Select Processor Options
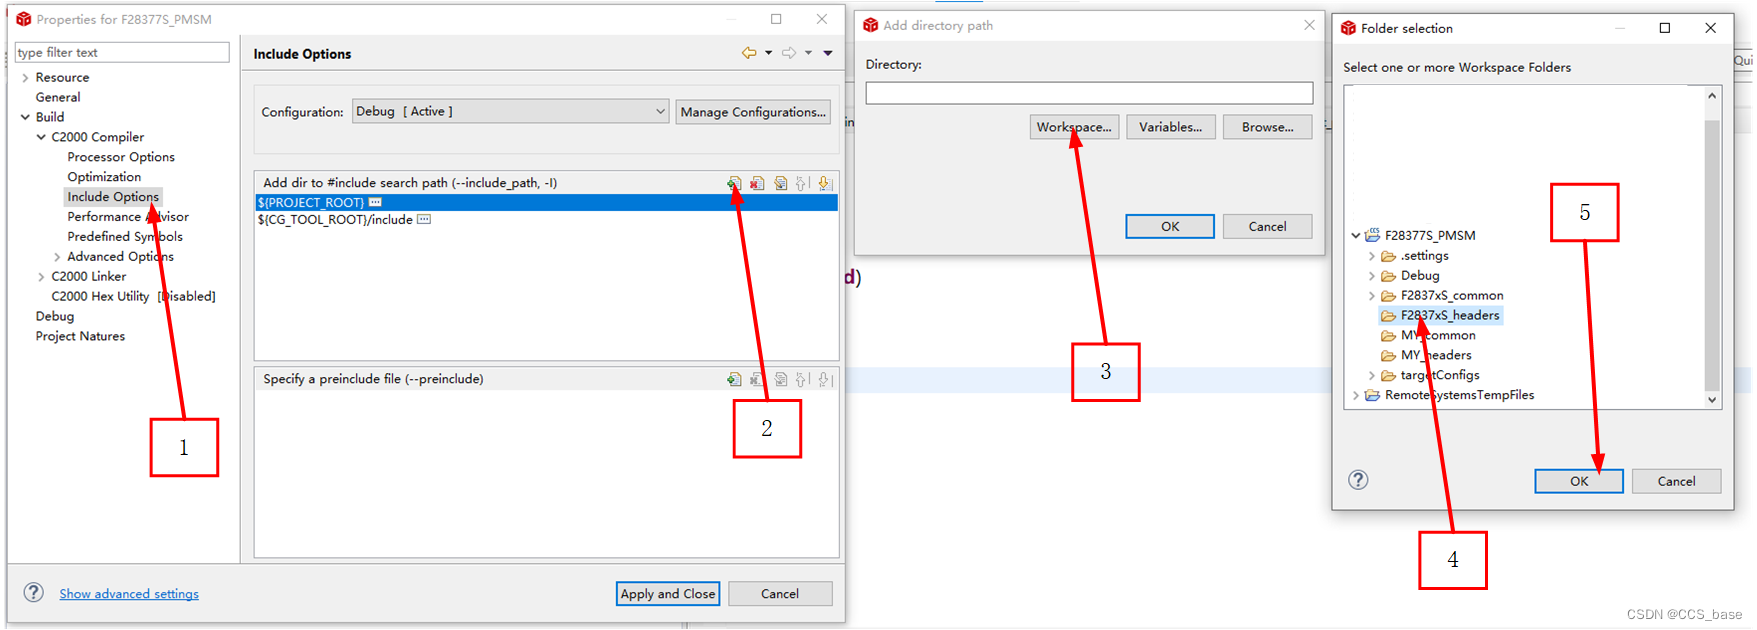The image size is (1757, 630). coord(121,157)
